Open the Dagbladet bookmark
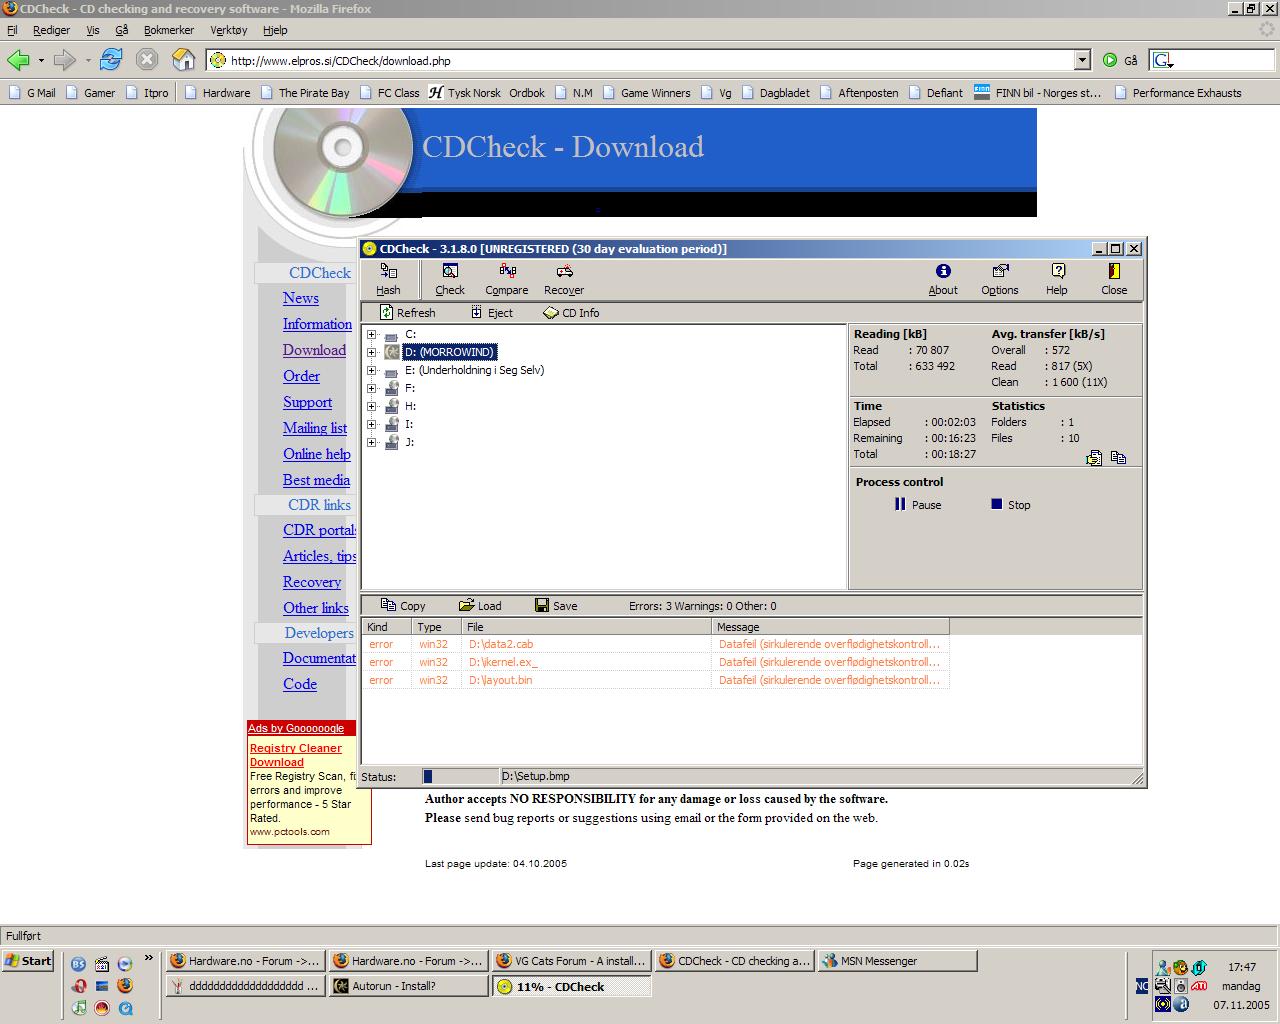The image size is (1280, 1024). coord(775,93)
